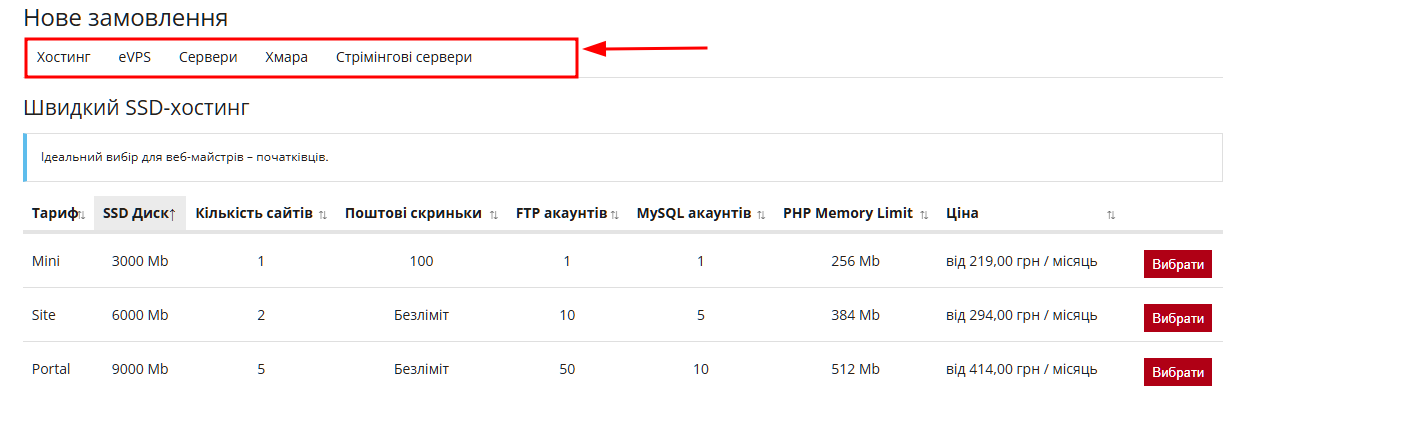Image resolution: width=1402 pixels, height=436 pixels.
Task: Sort by Кількість сайтів arrows icon
Action: (x=322, y=215)
